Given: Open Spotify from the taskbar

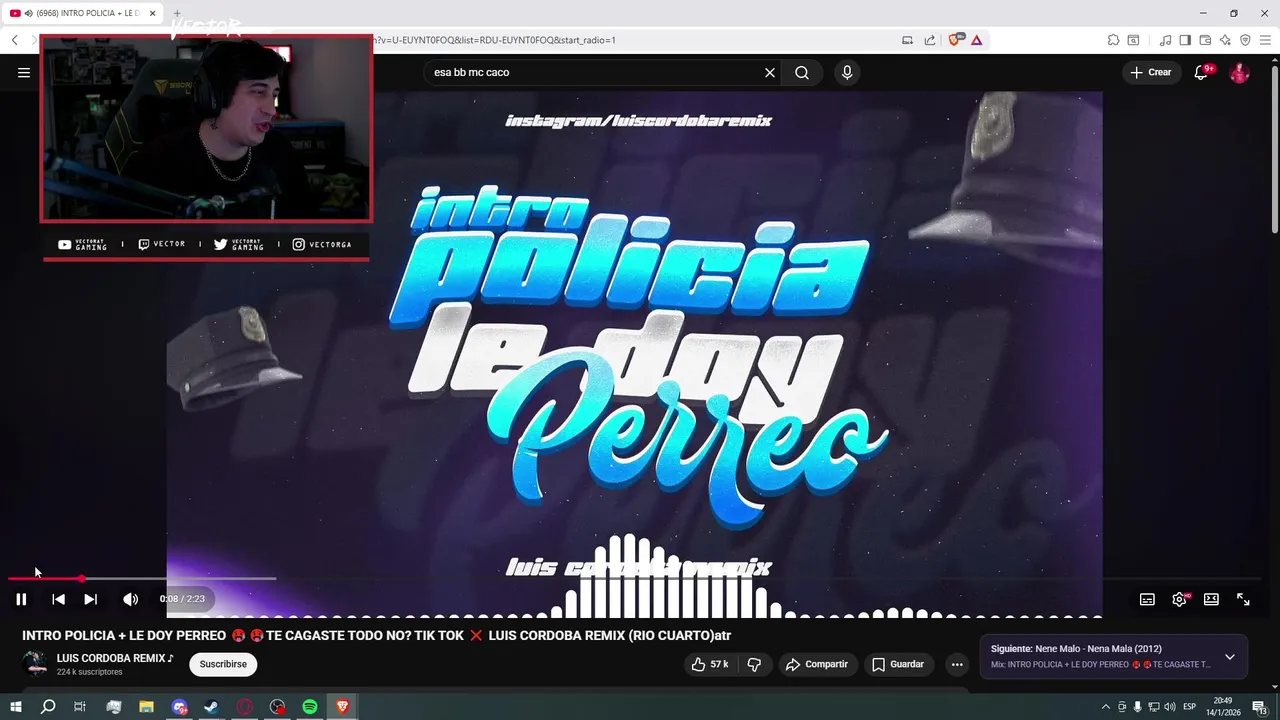Looking at the screenshot, I should pos(310,707).
